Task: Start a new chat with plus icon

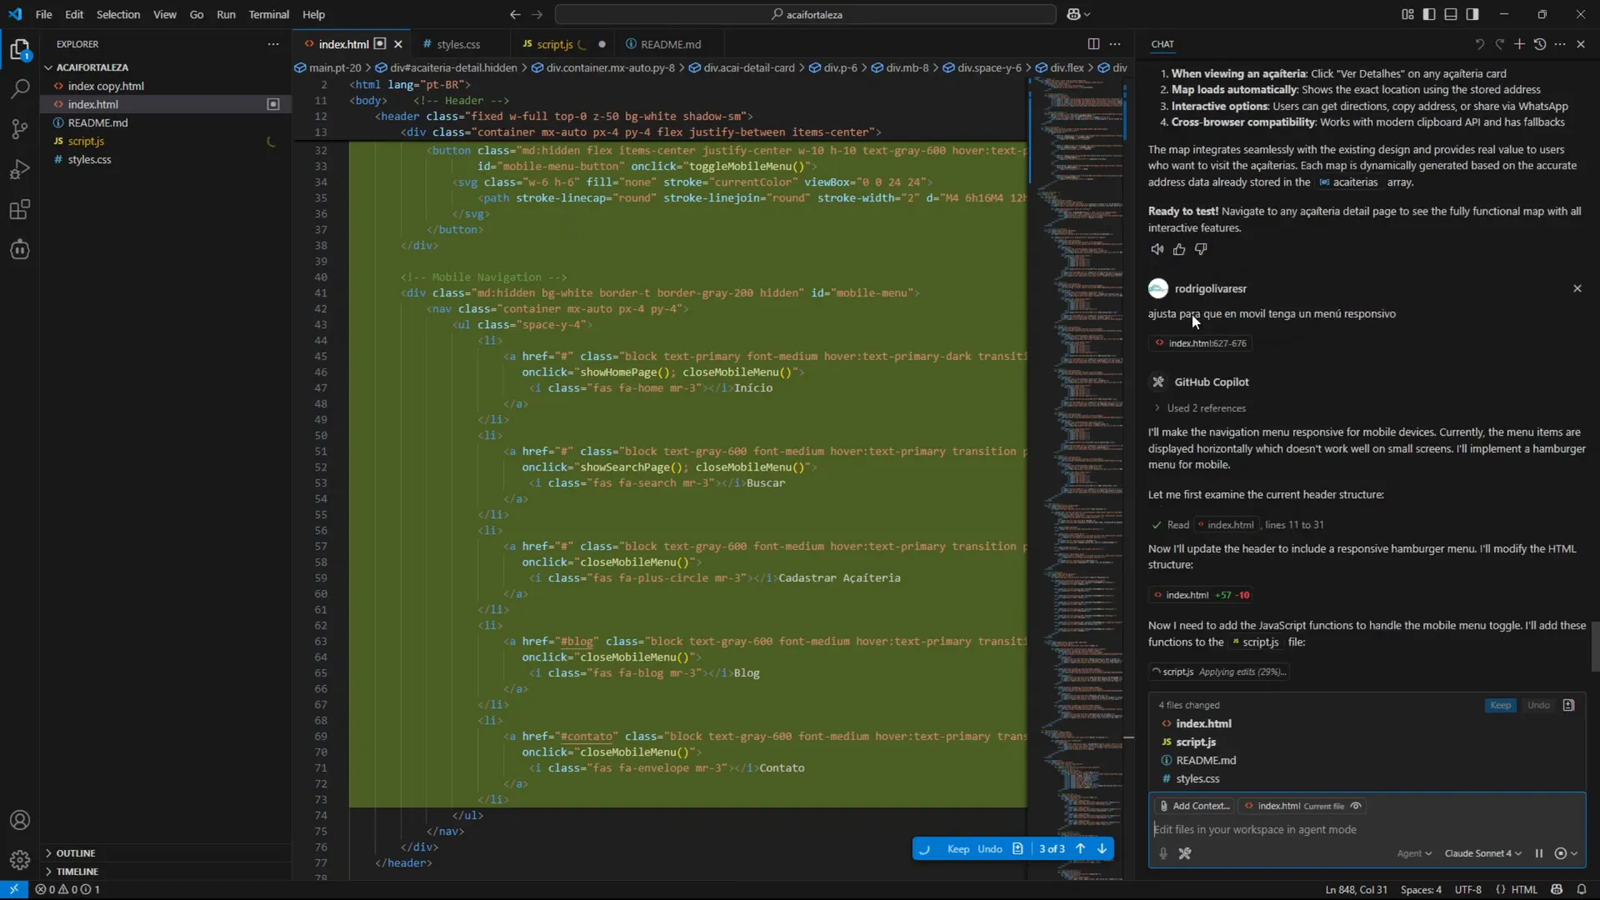Action: point(1519,44)
